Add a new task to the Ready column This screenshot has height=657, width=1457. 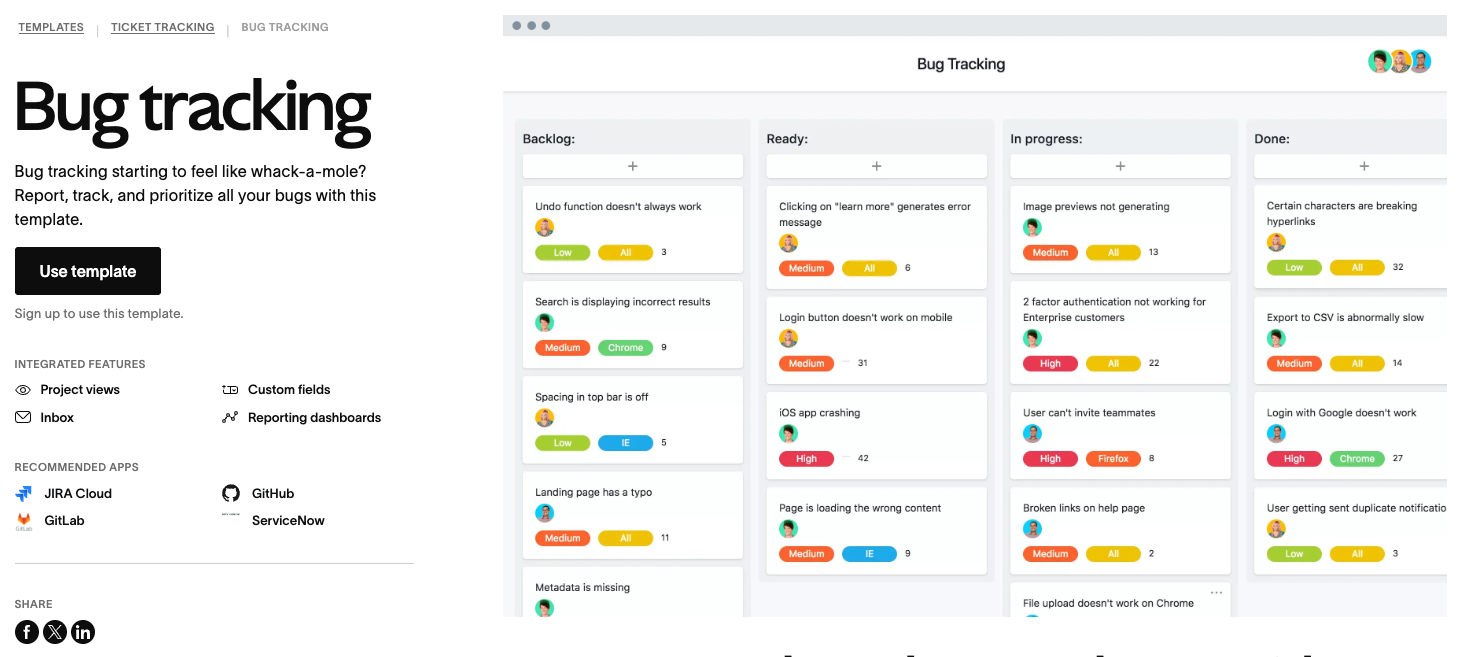(876, 165)
